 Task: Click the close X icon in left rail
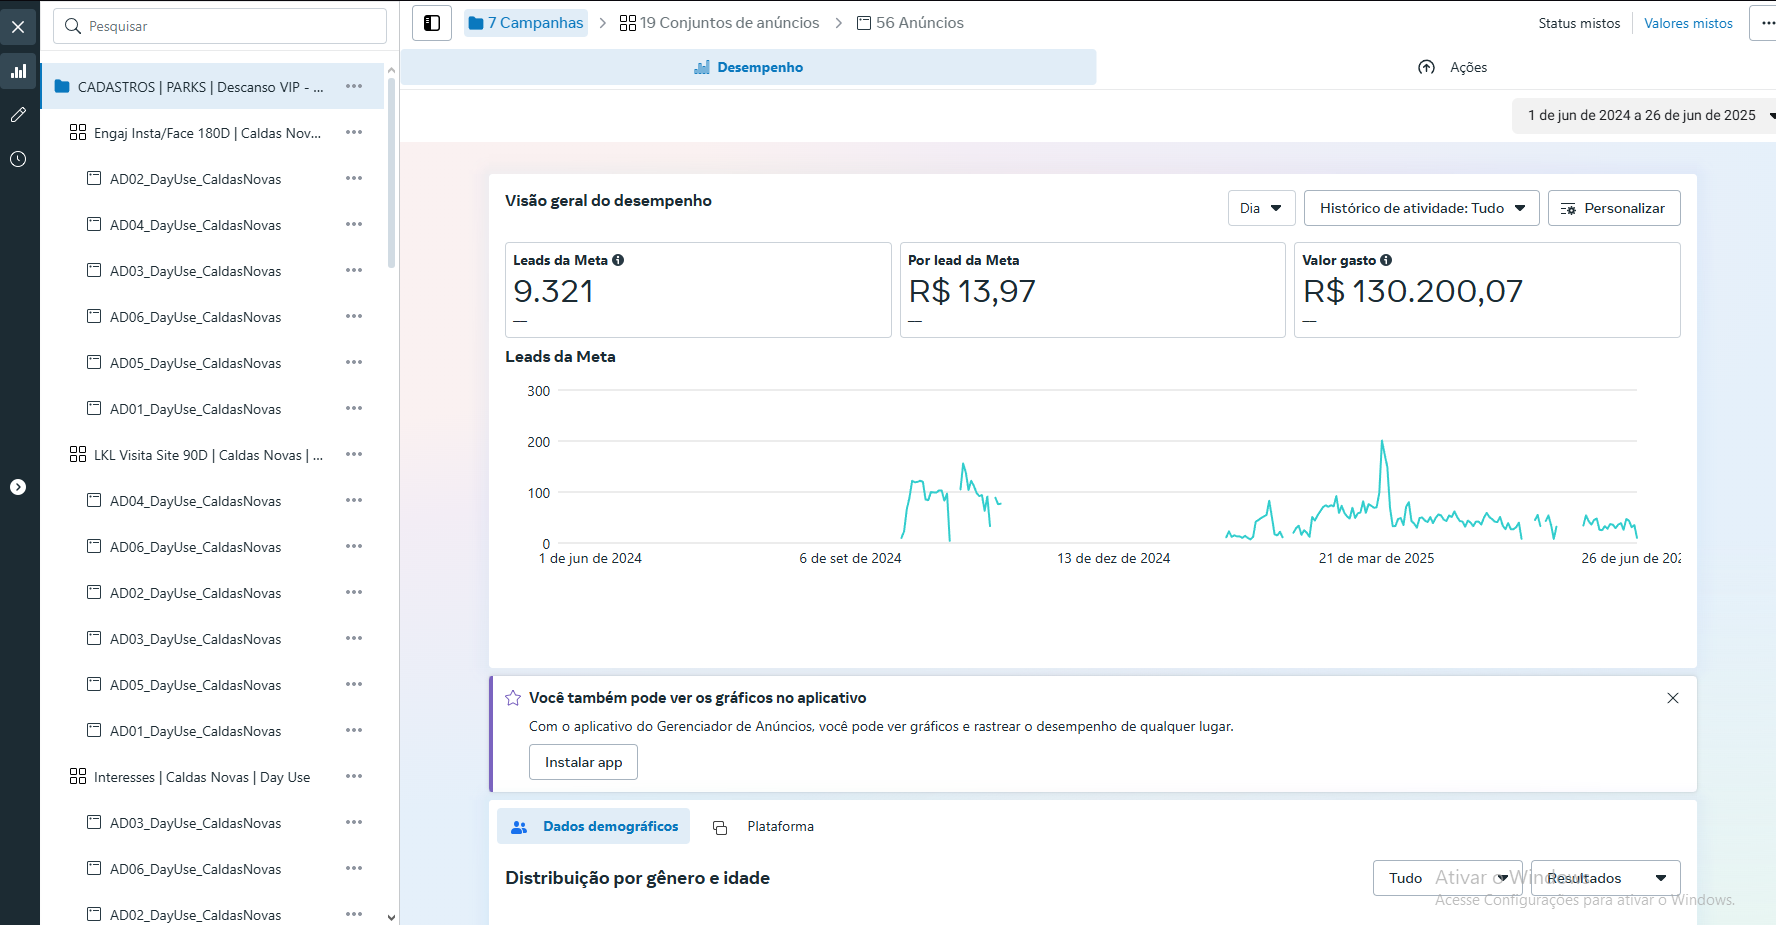pos(18,27)
